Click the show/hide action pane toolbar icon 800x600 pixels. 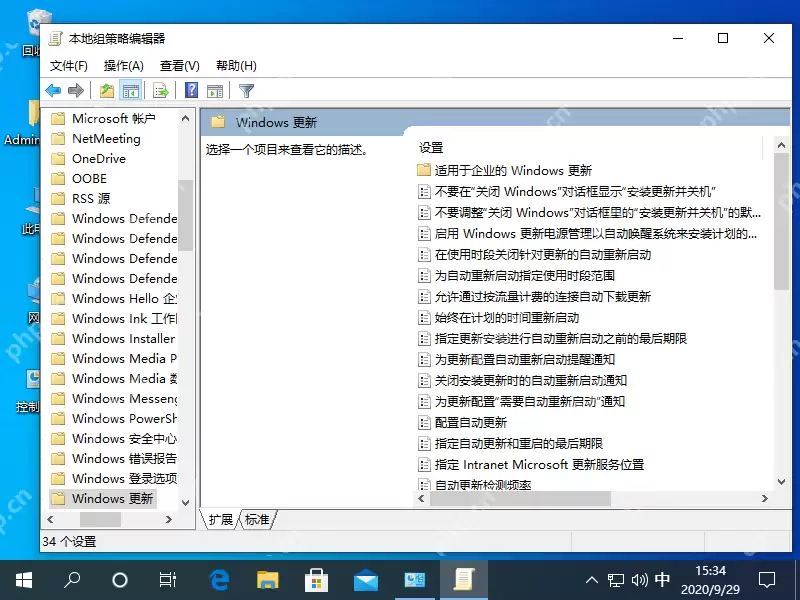(x=216, y=90)
